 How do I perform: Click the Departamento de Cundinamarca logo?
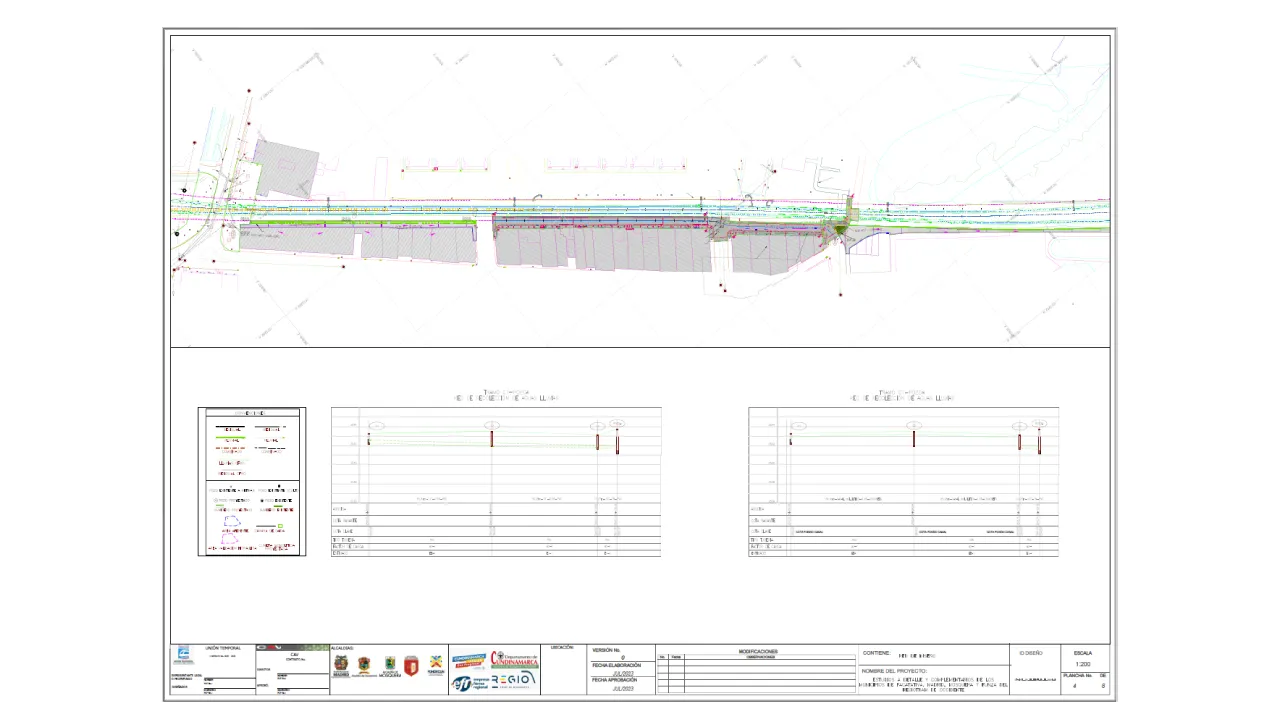515,660
